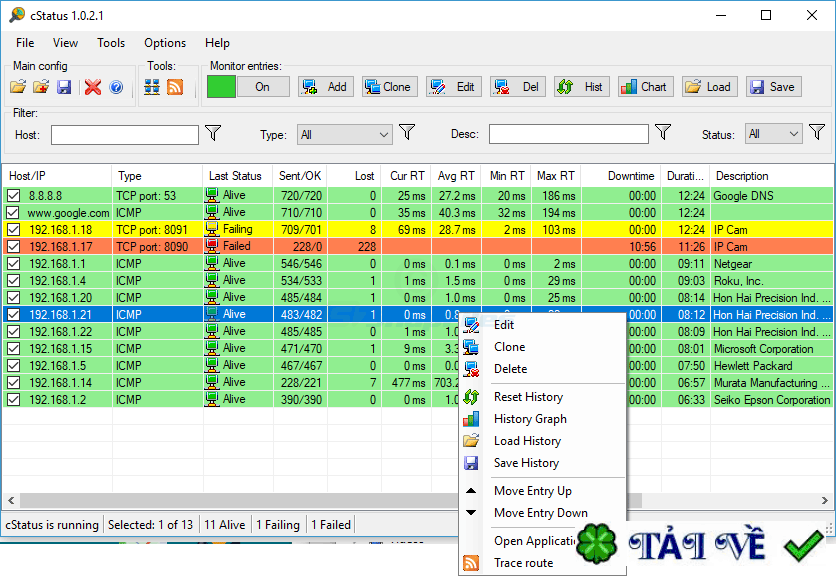
Task: Click the blue help question mark icon
Action: [116, 87]
